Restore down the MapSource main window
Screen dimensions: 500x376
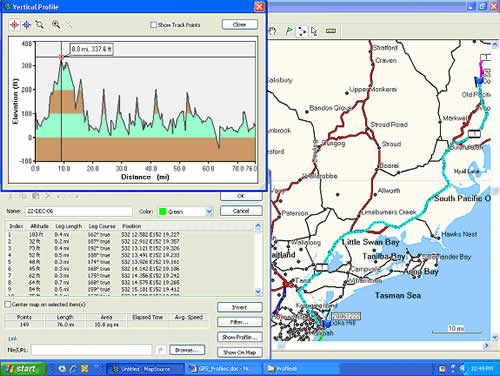(482, 6)
